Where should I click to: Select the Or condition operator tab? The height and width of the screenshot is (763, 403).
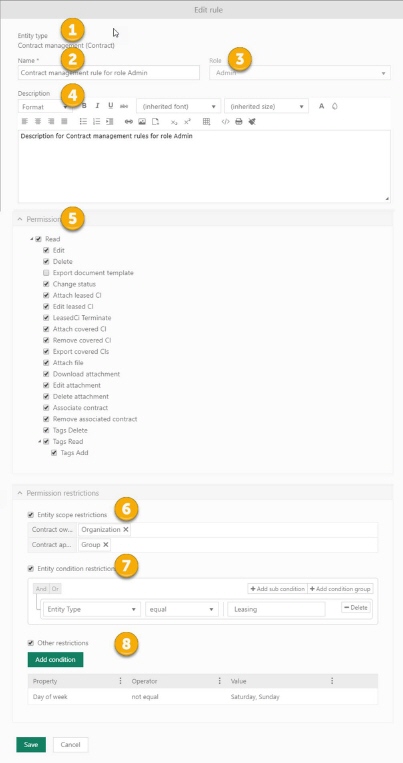click(55, 589)
